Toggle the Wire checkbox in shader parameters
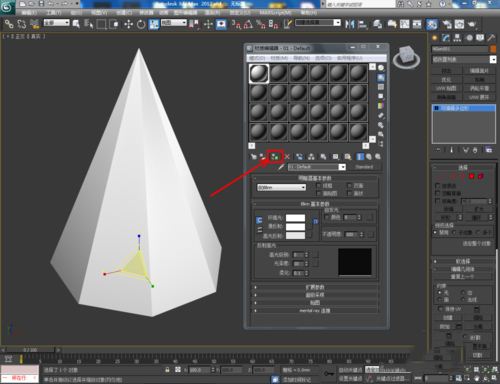The width and height of the screenshot is (500, 384). [x=319, y=186]
